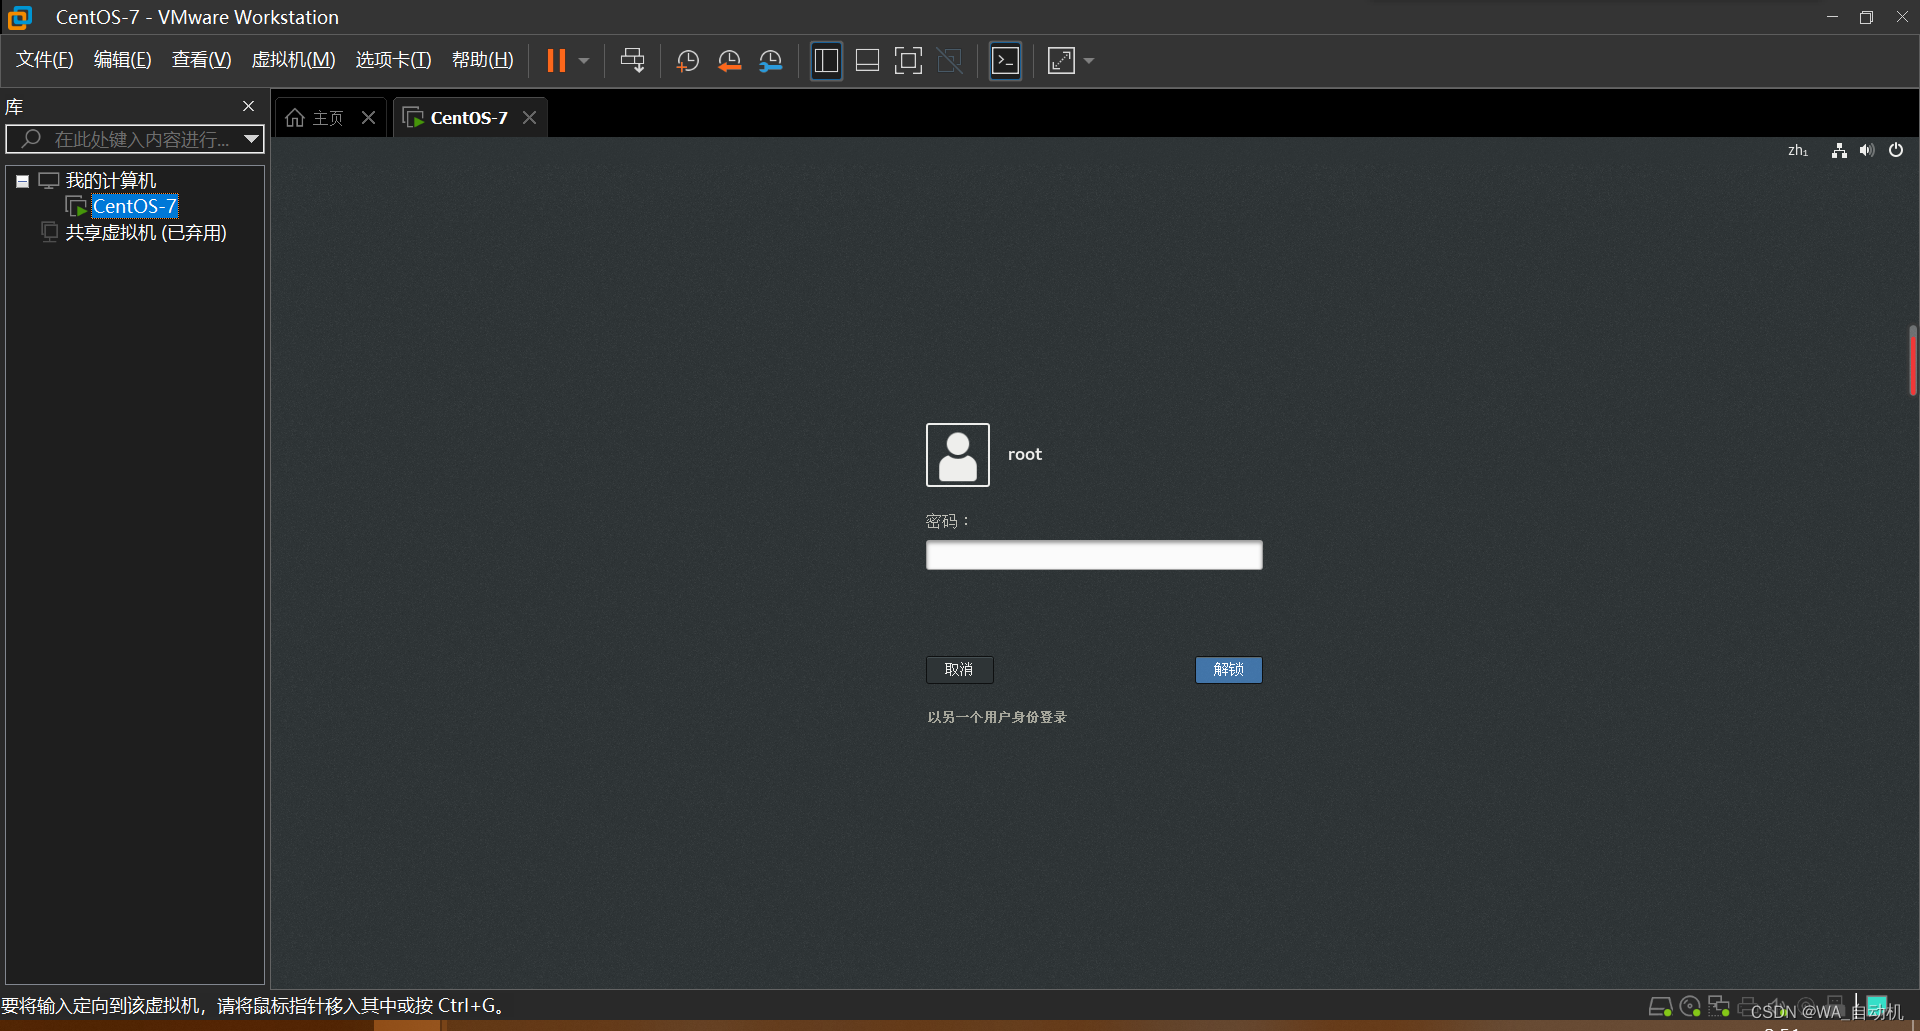Toggle the thumbnail bar view
Image resolution: width=1920 pixels, height=1031 pixels.
(x=867, y=61)
